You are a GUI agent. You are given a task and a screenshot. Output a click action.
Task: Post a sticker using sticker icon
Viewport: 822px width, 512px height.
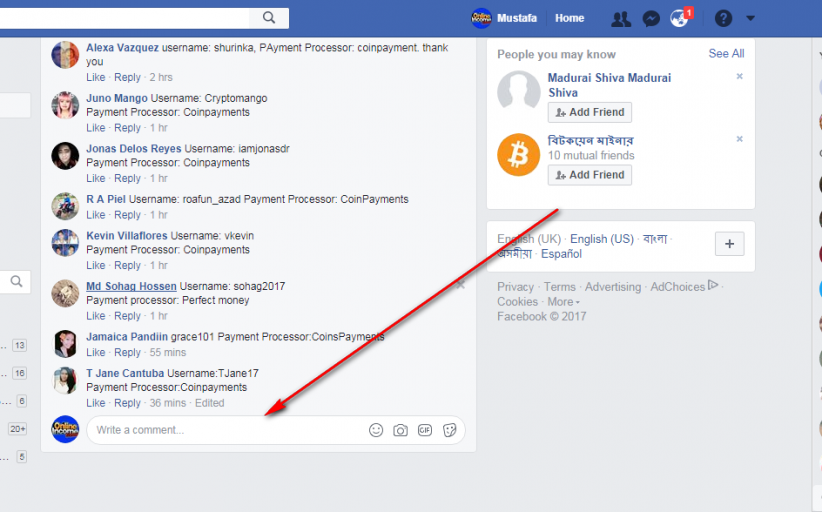[450, 430]
